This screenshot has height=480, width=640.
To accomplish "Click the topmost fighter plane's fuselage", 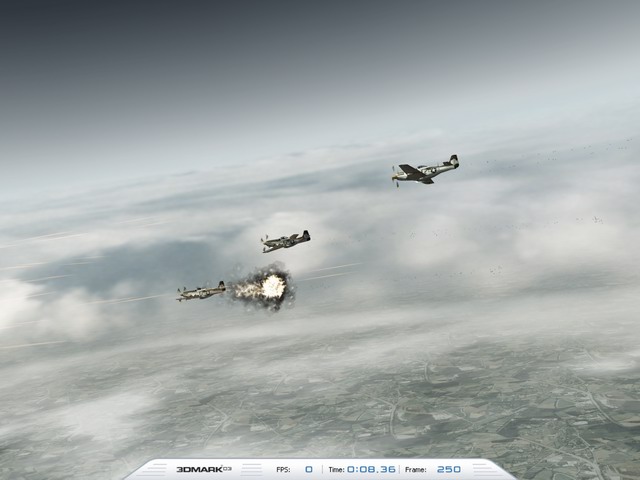I will click(425, 172).
